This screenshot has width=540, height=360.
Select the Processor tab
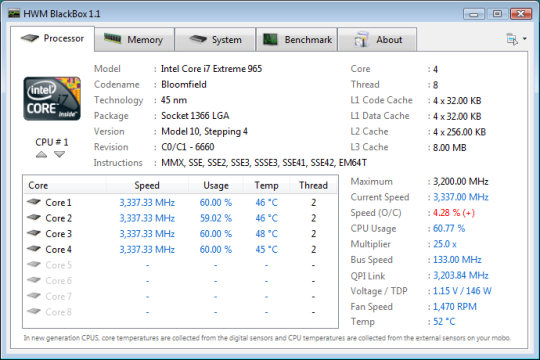52,39
